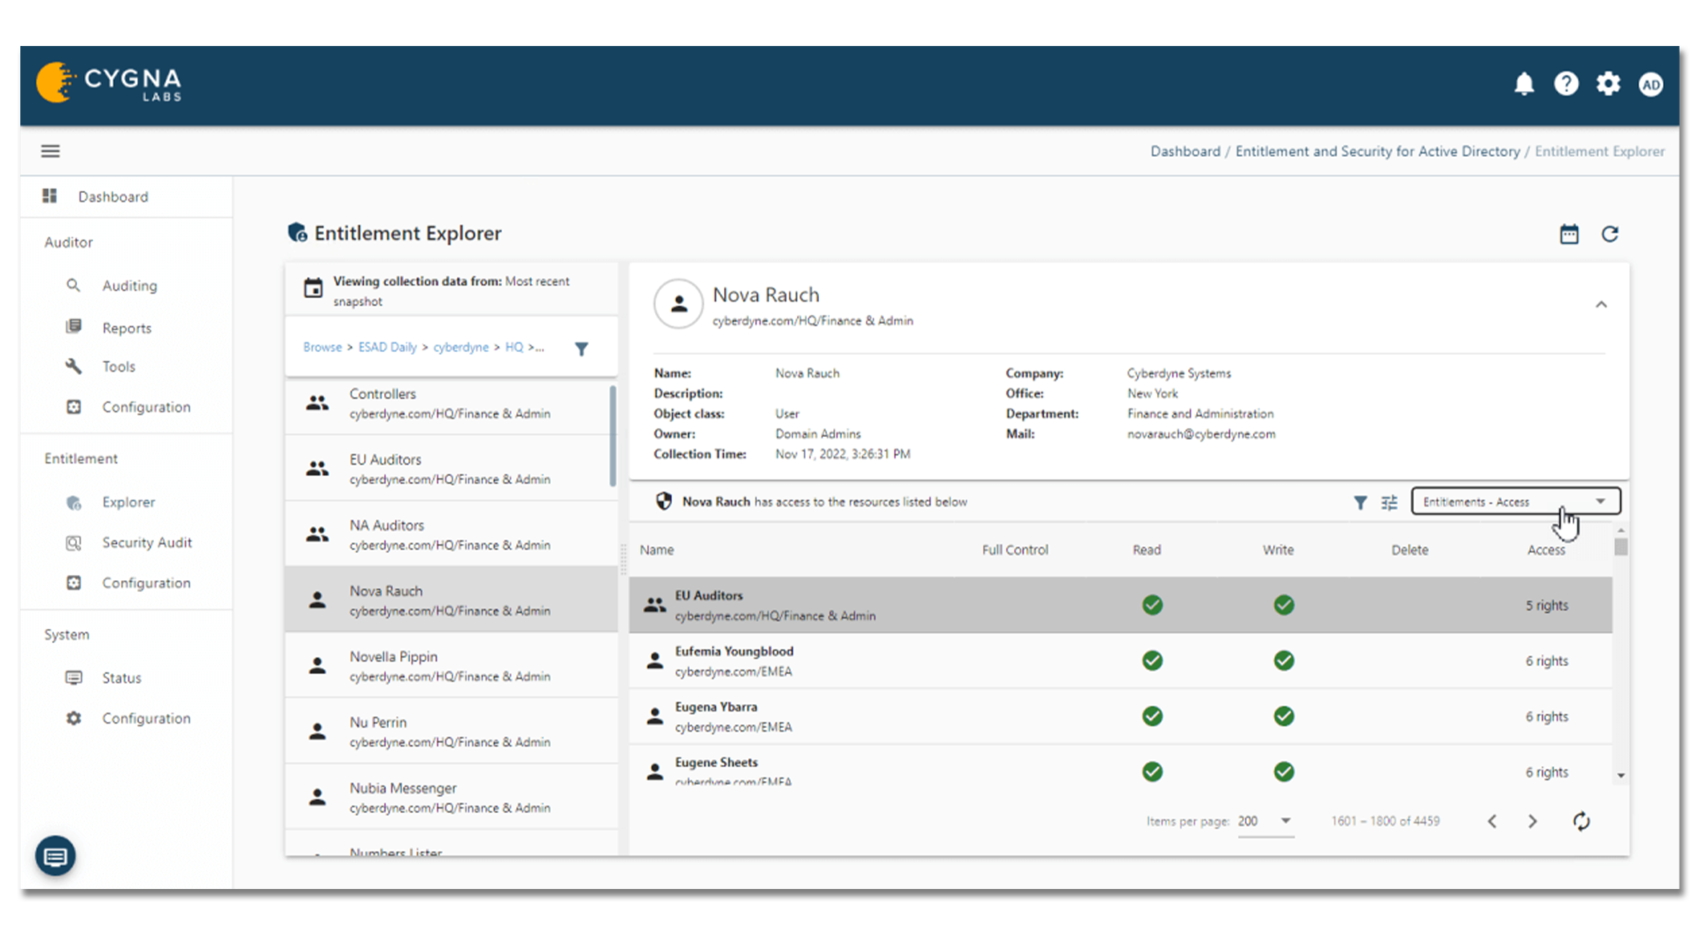The image size is (1700, 935).
Task: Open Reports in Auditor section
Action: (x=126, y=328)
